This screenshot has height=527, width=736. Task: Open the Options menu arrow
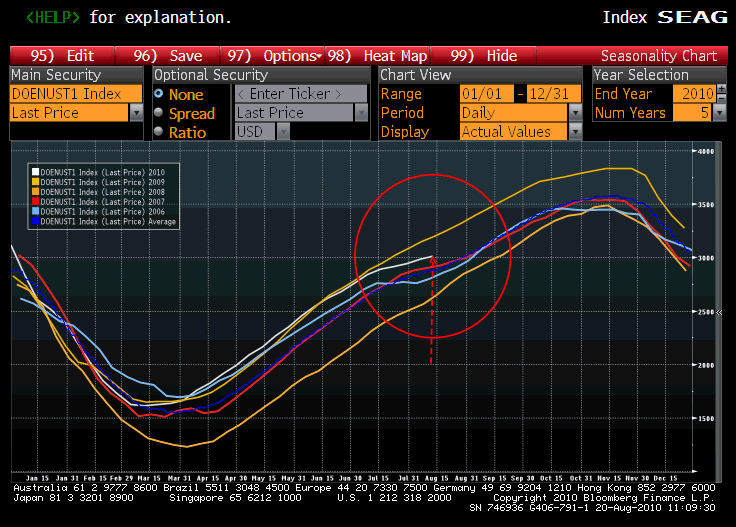tap(318, 56)
